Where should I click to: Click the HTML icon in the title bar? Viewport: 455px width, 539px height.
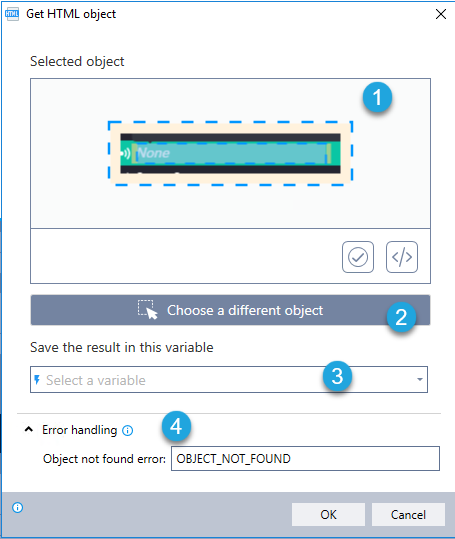pos(12,14)
